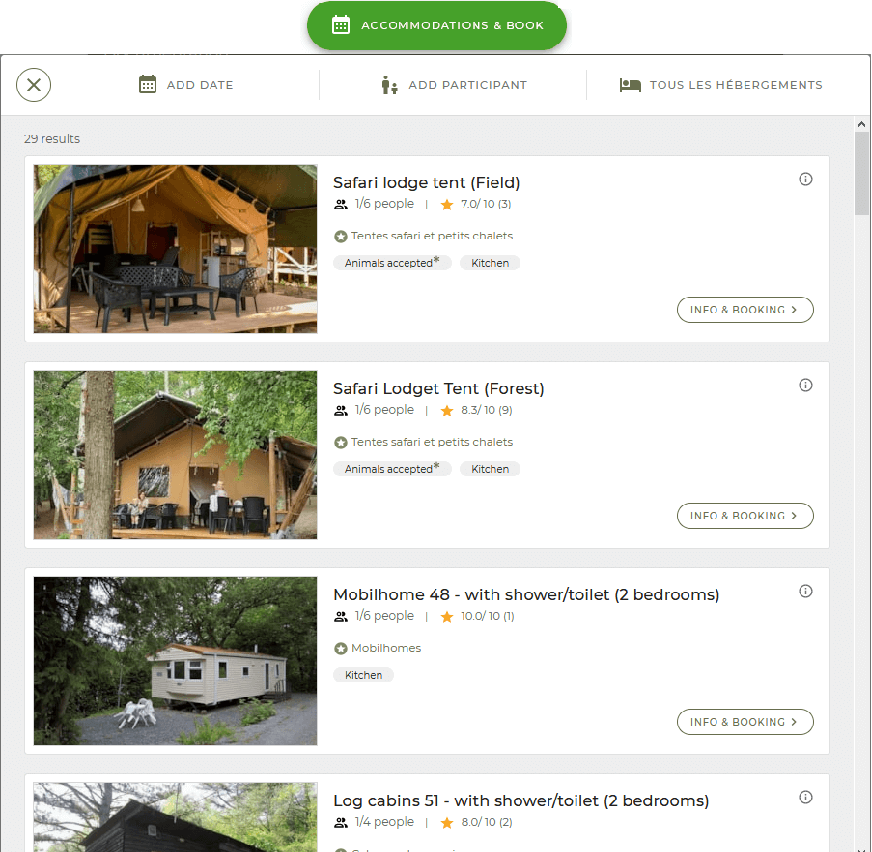Screen dimensions: 872x852
Task: Click Animals accepted tag on Safari lodge tent (Field)
Action: click(x=392, y=262)
